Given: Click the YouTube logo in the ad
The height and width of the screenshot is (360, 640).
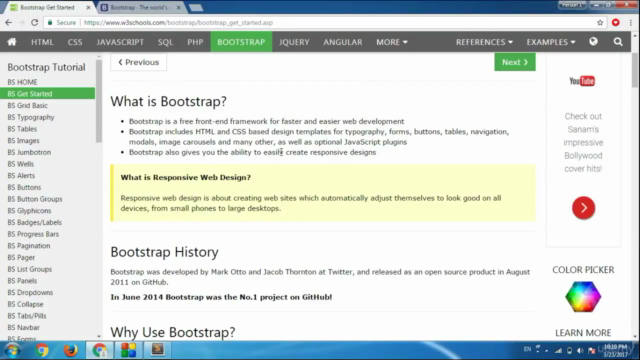Looking at the screenshot, I should [x=582, y=81].
